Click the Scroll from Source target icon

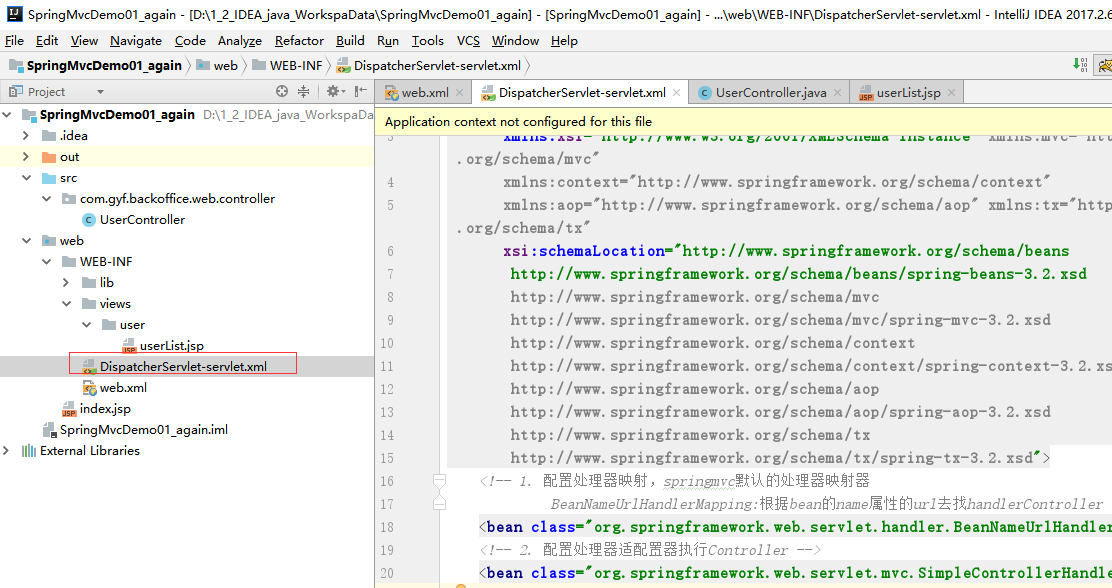(x=282, y=91)
